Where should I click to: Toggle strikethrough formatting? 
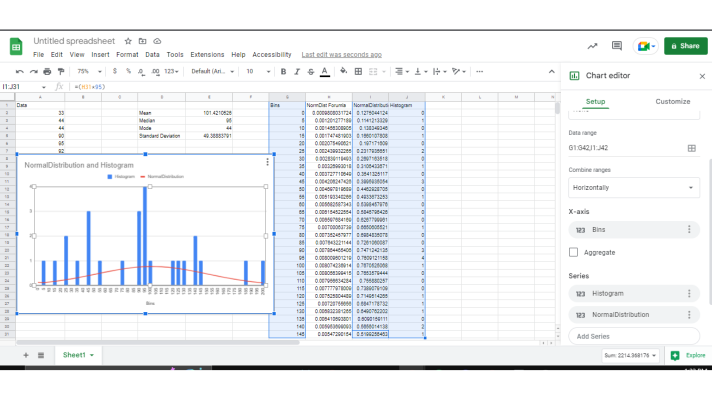(311, 71)
